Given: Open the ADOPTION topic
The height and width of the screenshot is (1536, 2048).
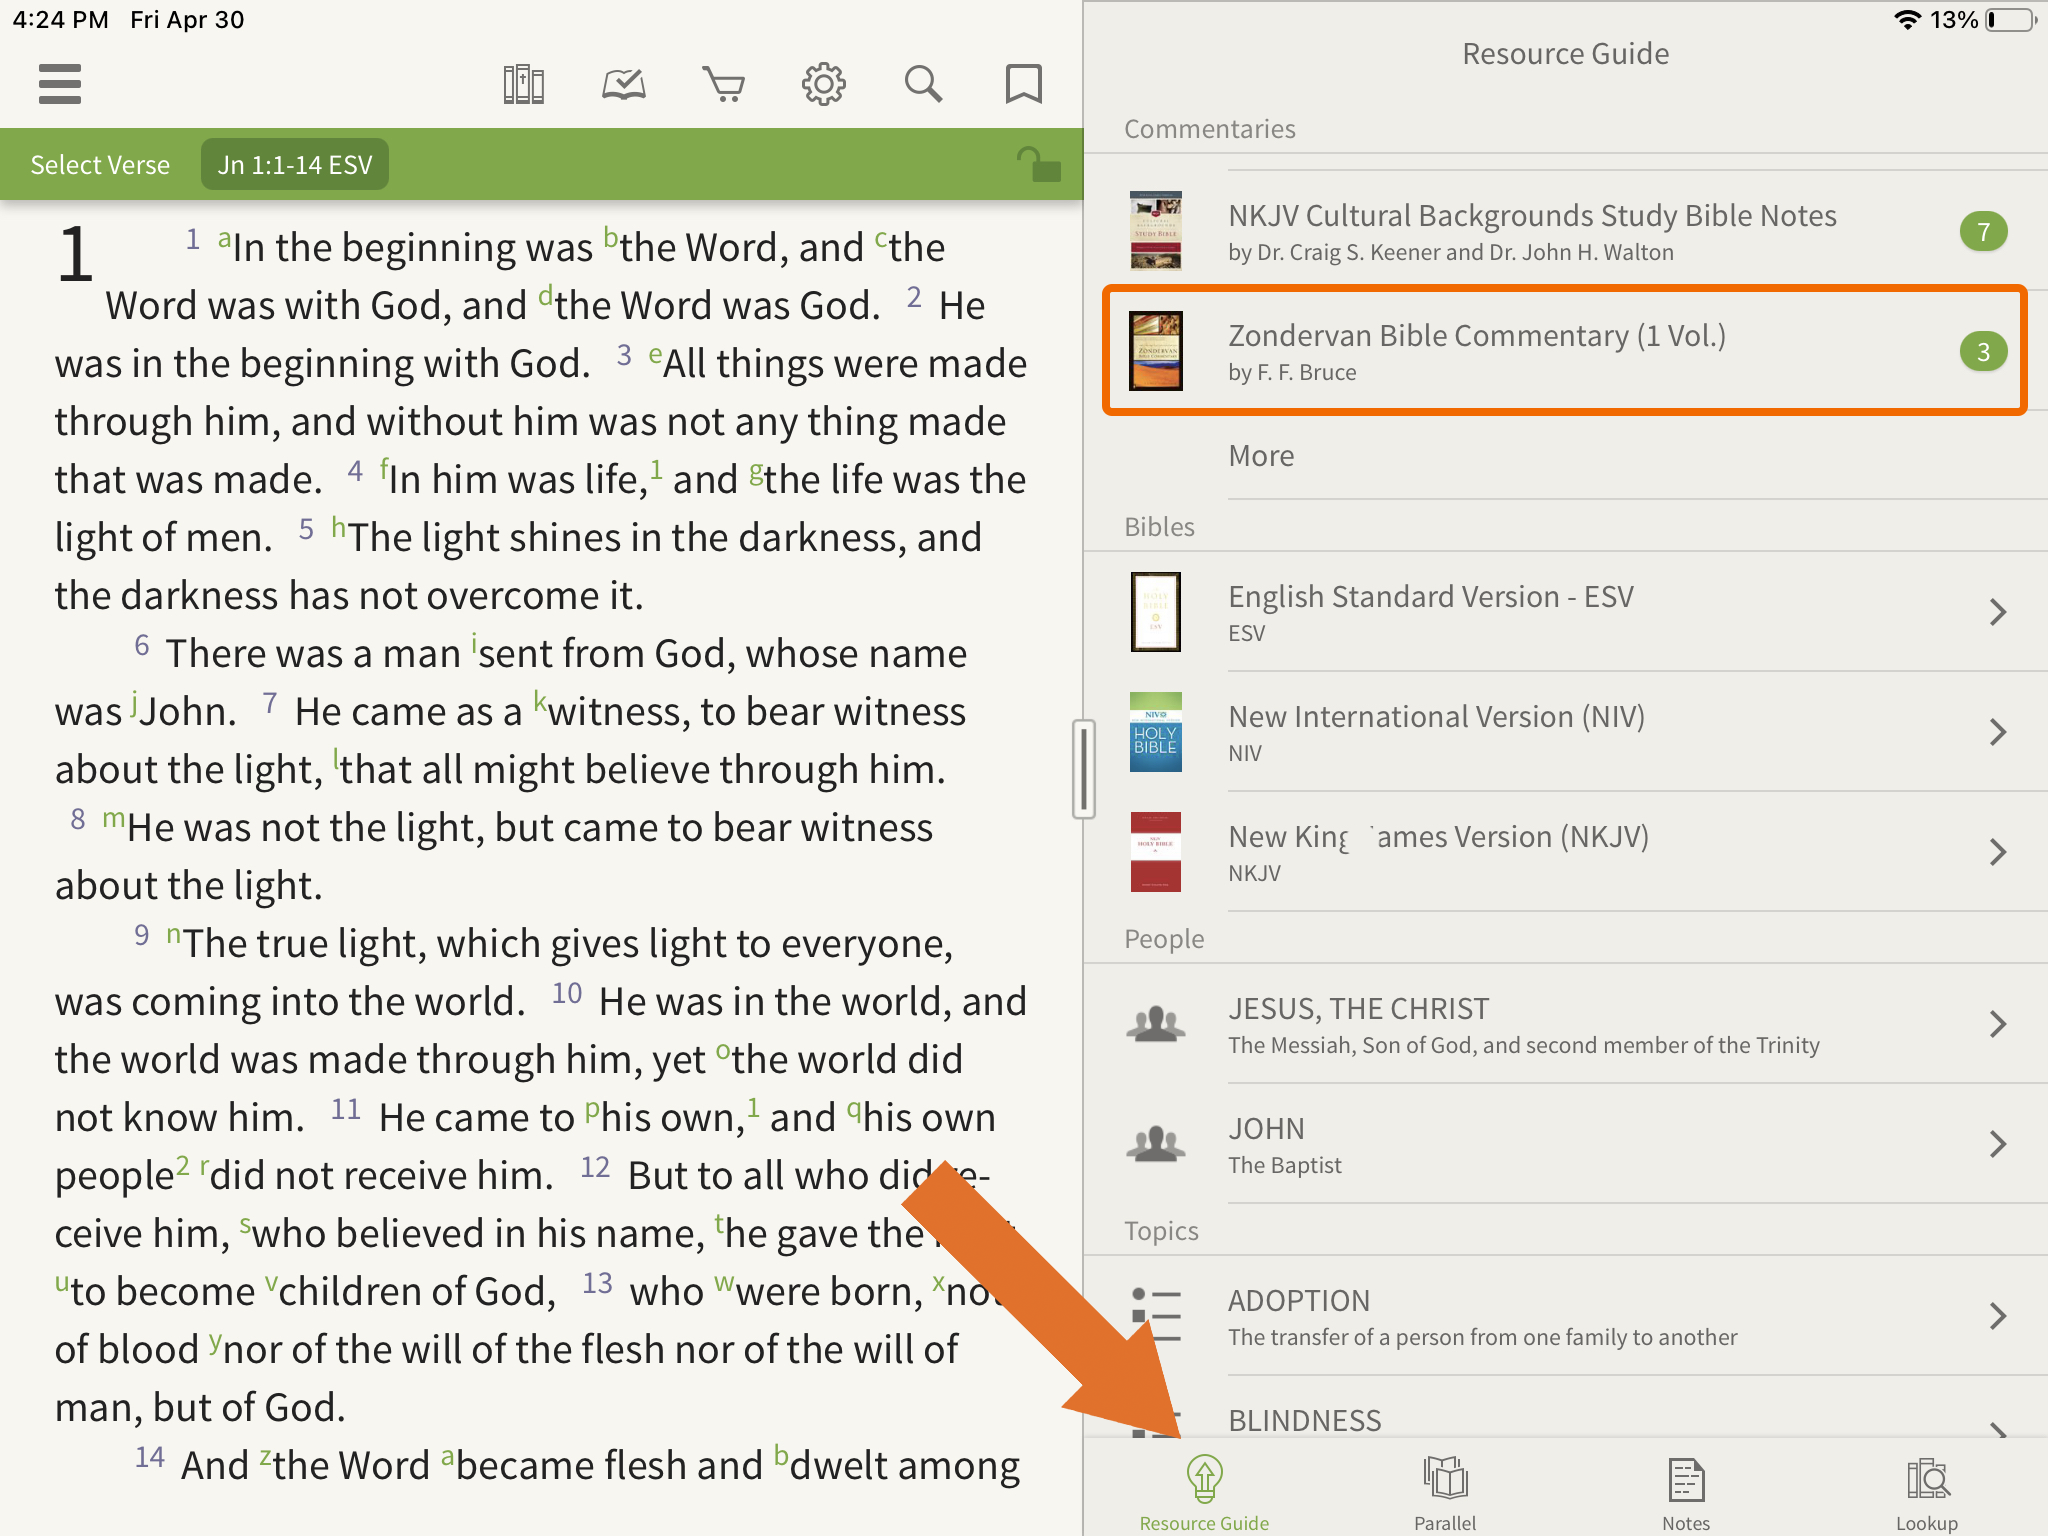Looking at the screenshot, I should click(1566, 1316).
